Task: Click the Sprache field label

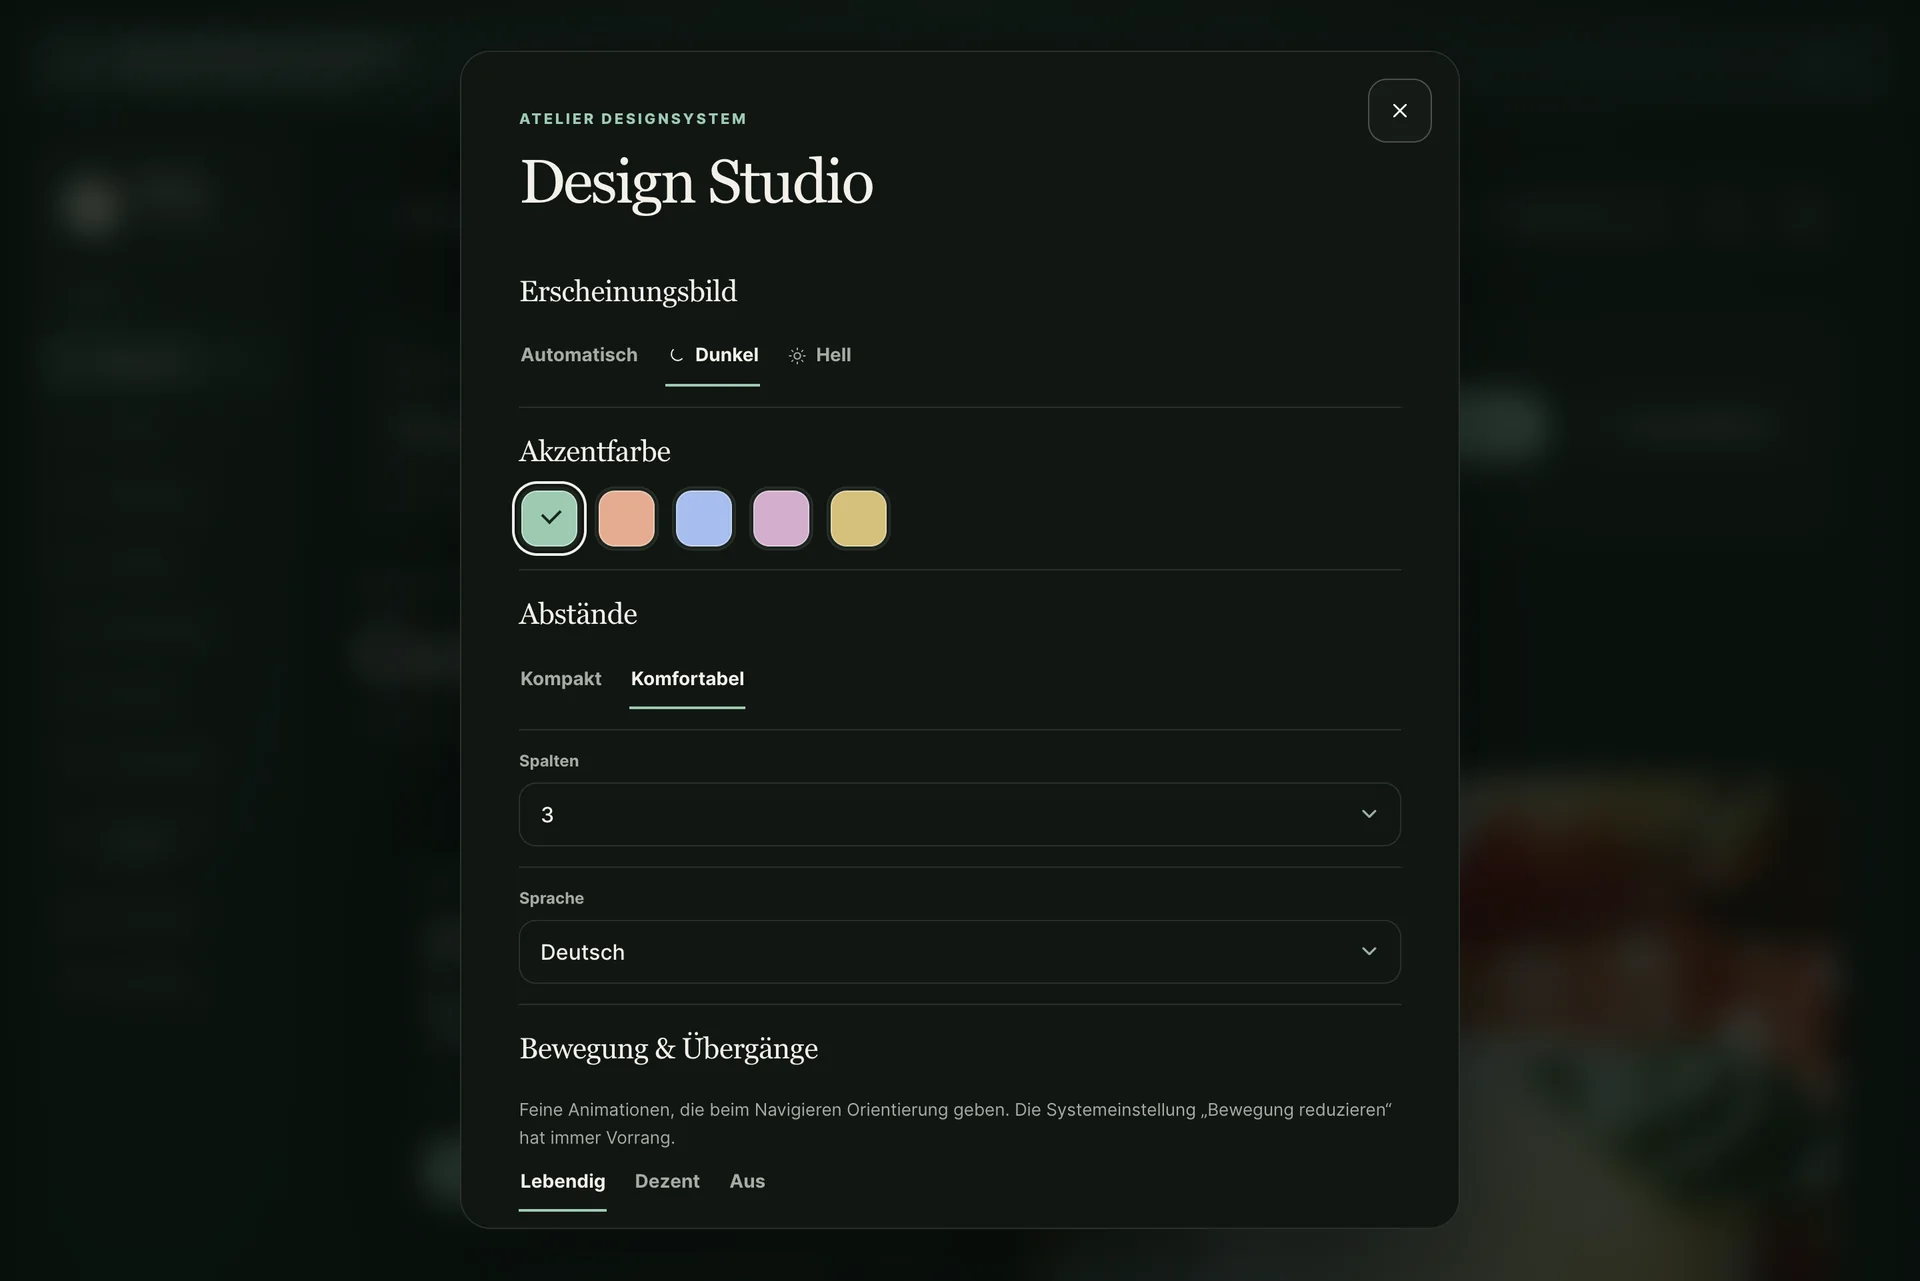Action: click(x=551, y=898)
